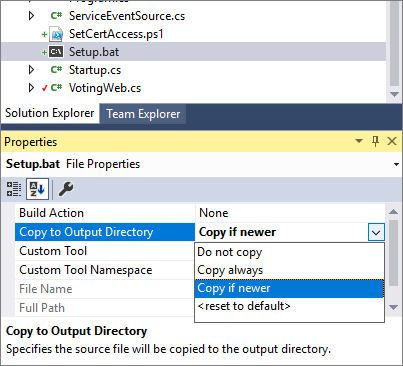This screenshot has width=403, height=366.
Task: Expand the ServiceEventSource.cs node
Action: tap(31, 16)
